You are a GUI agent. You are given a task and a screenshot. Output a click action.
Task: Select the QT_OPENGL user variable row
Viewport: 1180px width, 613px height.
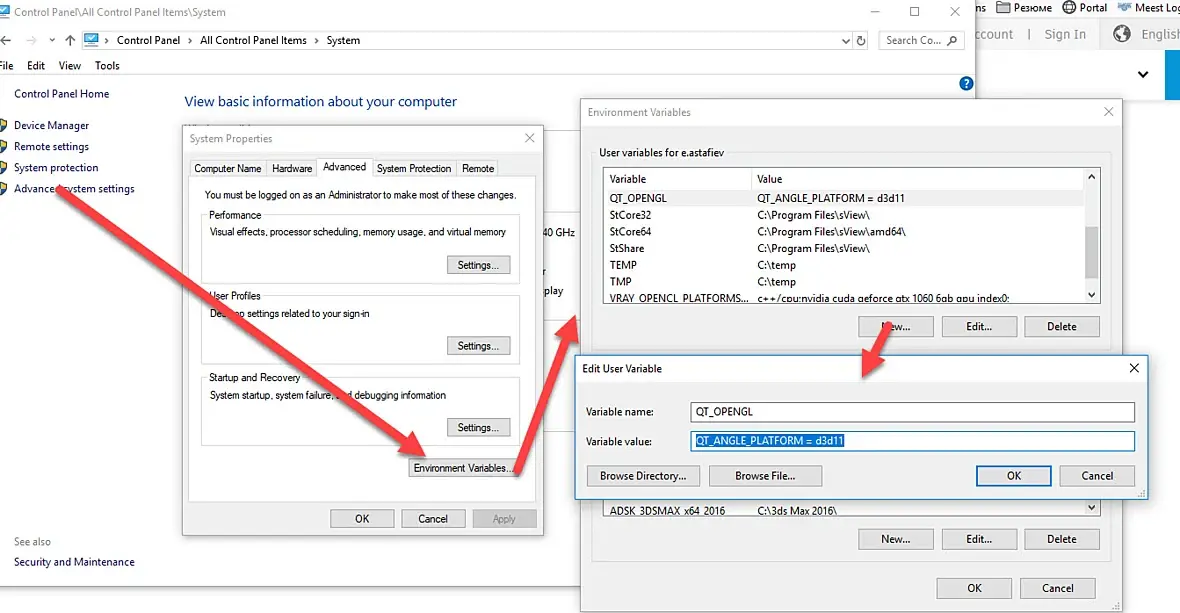pyautogui.click(x=843, y=199)
